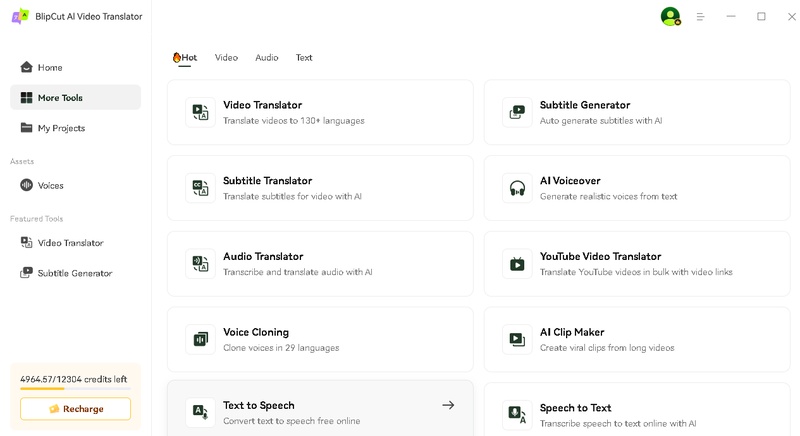Image resolution: width=800 pixels, height=436 pixels.
Task: Click BlipCut AI Video Translator title text
Action: 89,16
